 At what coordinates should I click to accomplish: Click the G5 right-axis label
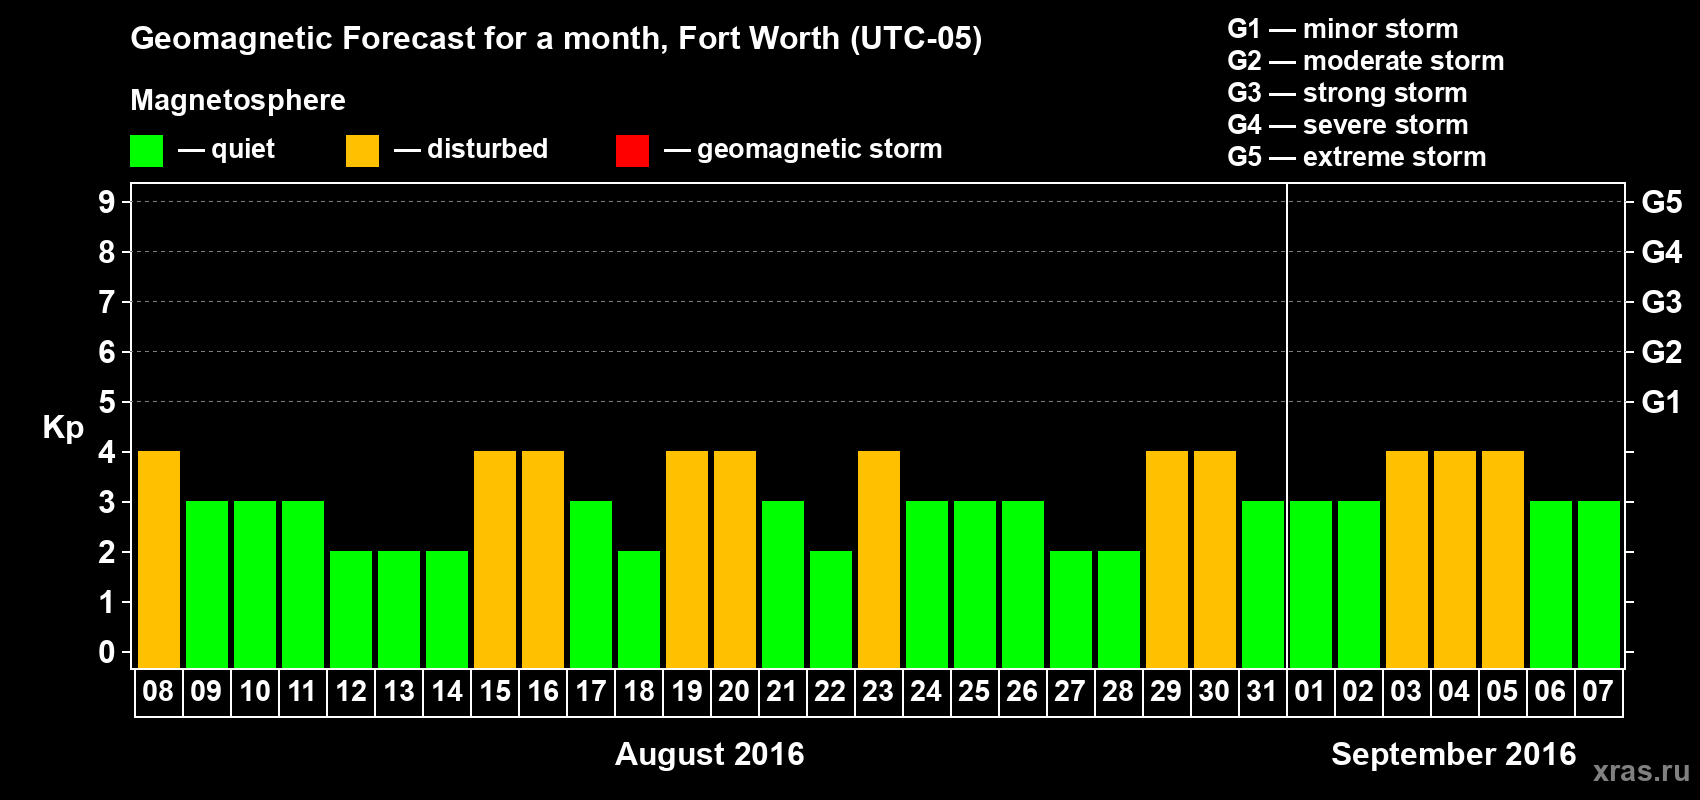pos(1662,202)
